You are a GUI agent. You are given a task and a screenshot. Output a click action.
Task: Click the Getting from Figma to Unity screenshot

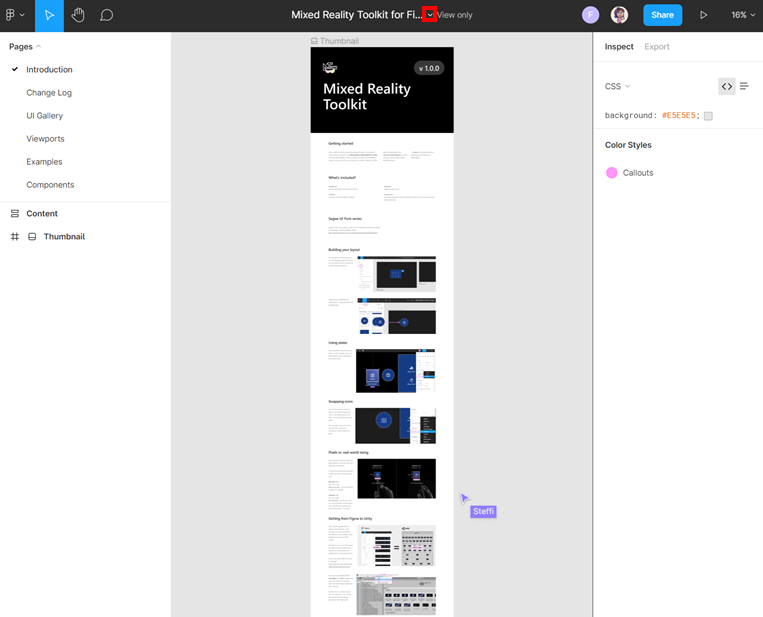coord(397,545)
